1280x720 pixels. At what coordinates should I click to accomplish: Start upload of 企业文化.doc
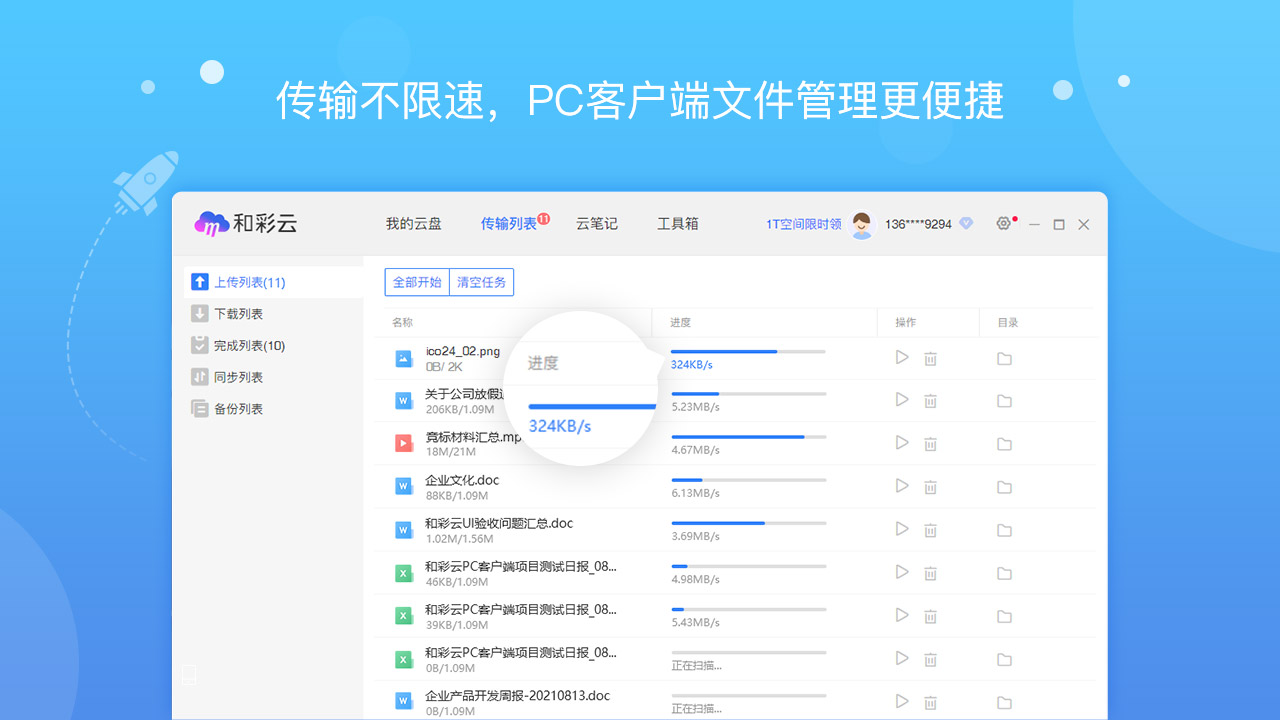pos(902,486)
